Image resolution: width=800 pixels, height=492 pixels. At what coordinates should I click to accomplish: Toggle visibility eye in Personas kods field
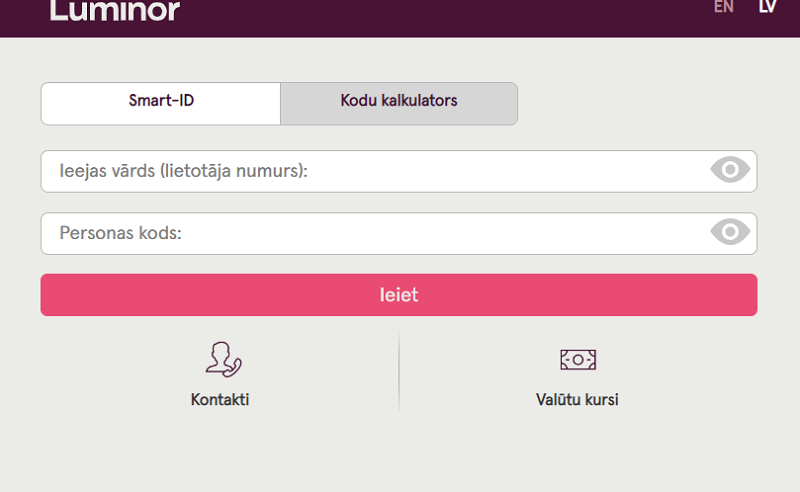730,232
